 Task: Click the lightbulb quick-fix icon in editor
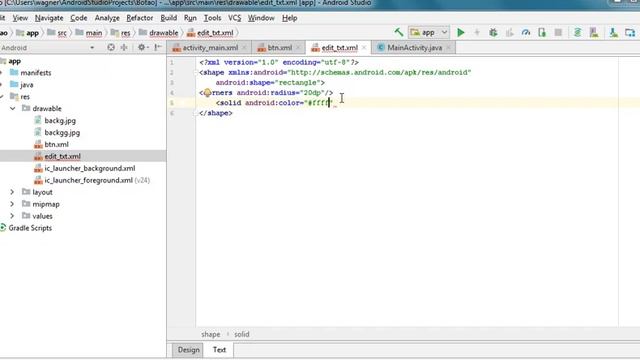[207, 93]
